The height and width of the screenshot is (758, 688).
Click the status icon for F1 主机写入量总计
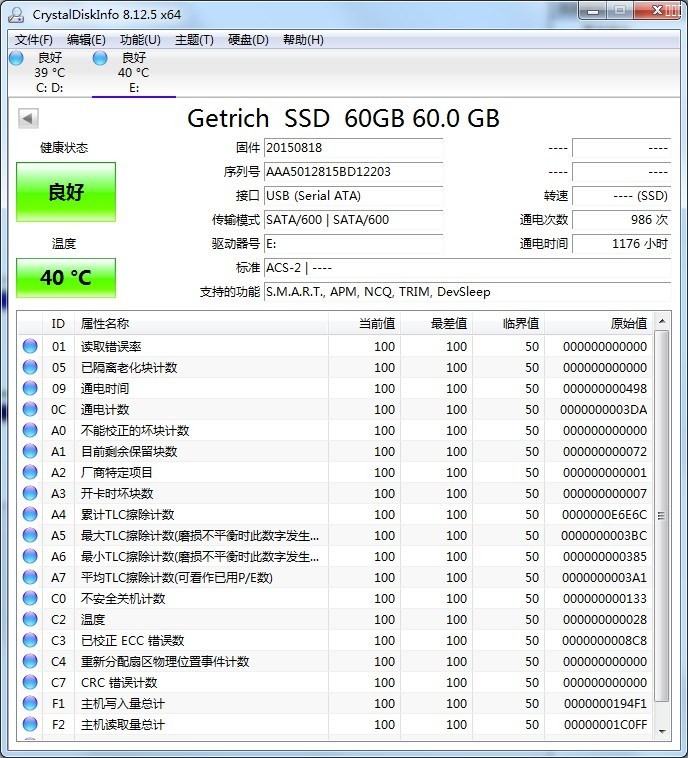[30, 703]
